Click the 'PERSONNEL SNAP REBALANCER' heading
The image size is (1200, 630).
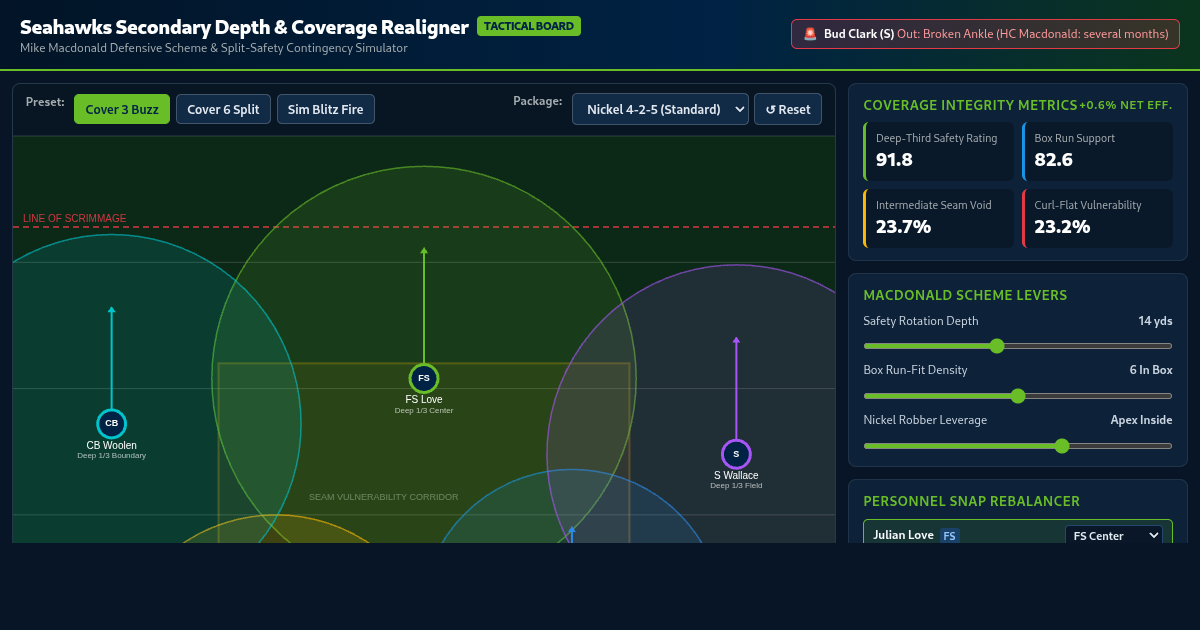click(971, 501)
